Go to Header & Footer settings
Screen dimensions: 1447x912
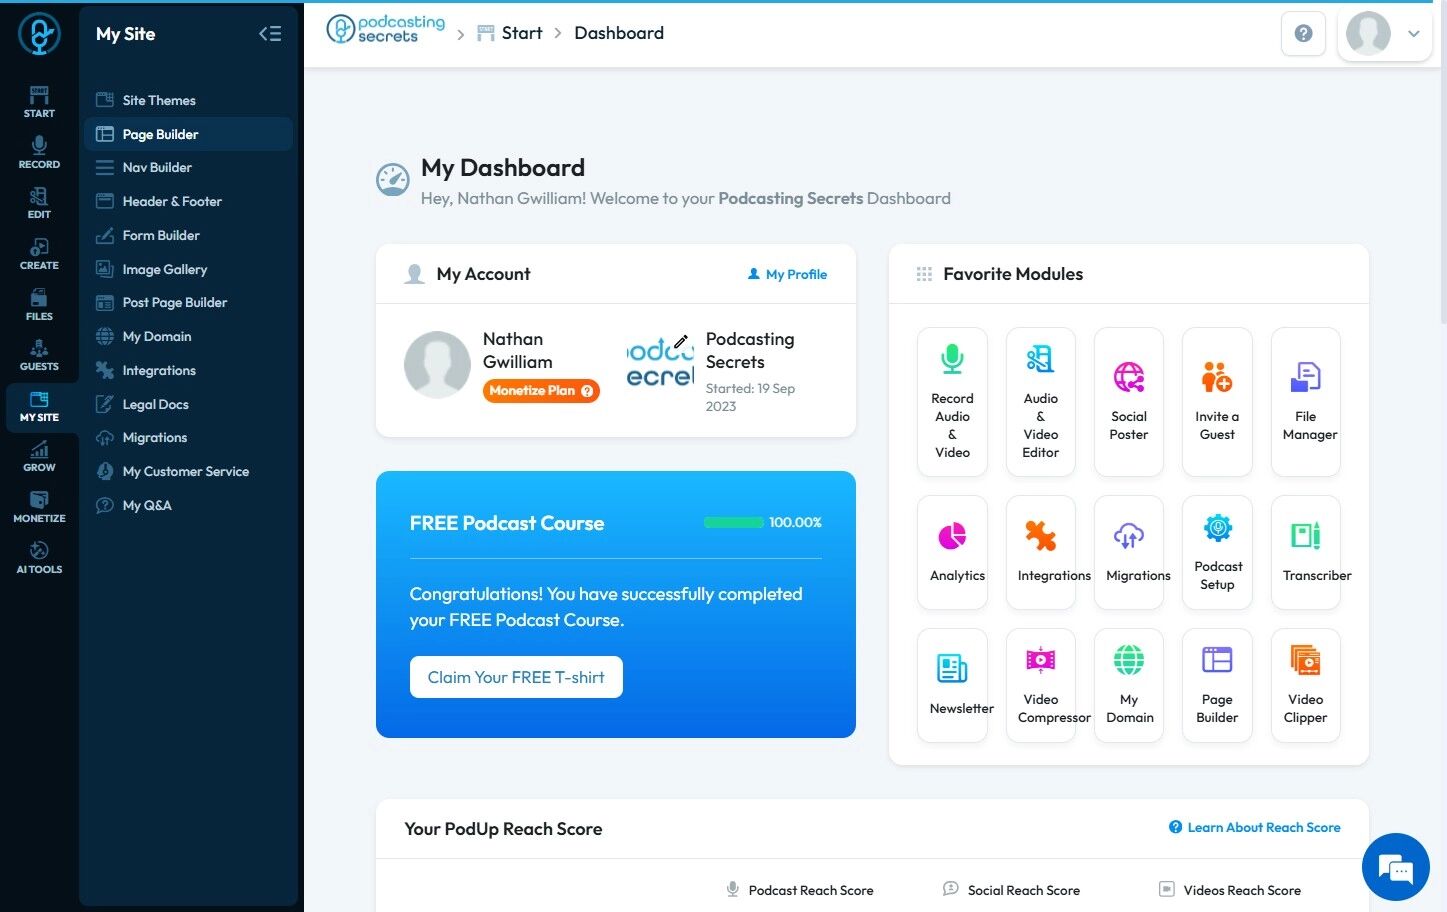pyautogui.click(x=189, y=201)
